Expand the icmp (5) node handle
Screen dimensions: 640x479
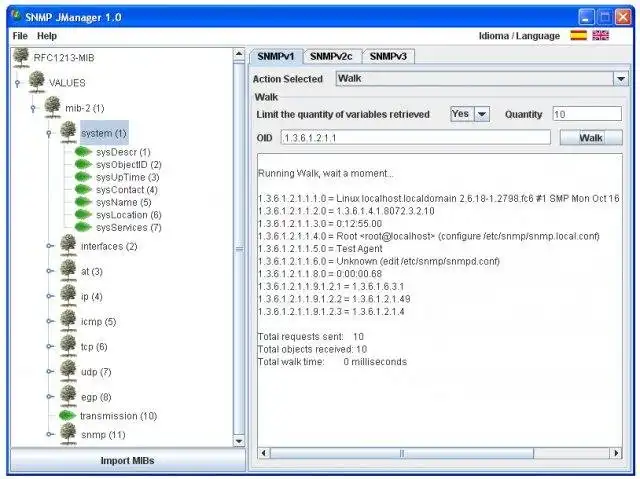click(x=49, y=322)
